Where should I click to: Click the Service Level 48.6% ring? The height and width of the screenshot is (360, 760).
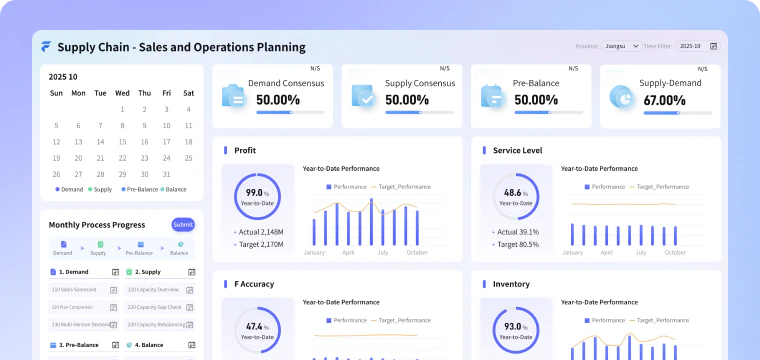coord(516,197)
